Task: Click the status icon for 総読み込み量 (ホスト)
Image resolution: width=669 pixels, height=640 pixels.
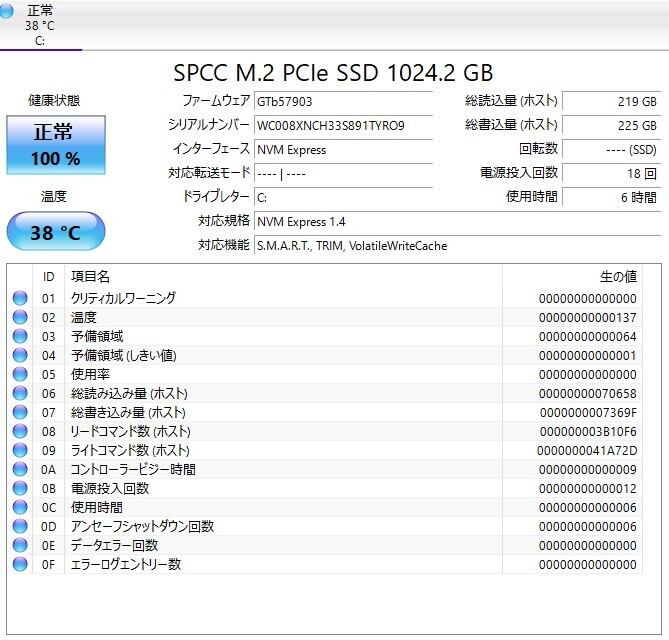Action: coord(20,393)
